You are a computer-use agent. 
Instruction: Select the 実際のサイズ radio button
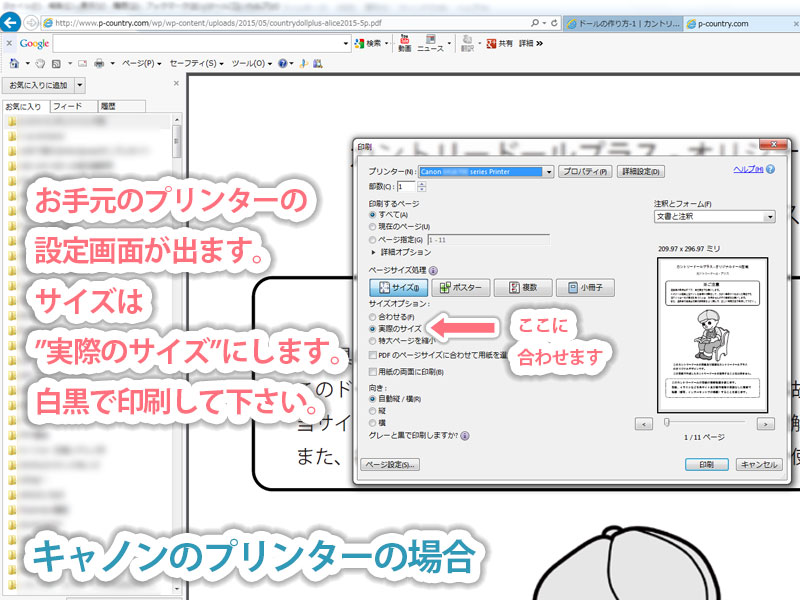coord(372,329)
